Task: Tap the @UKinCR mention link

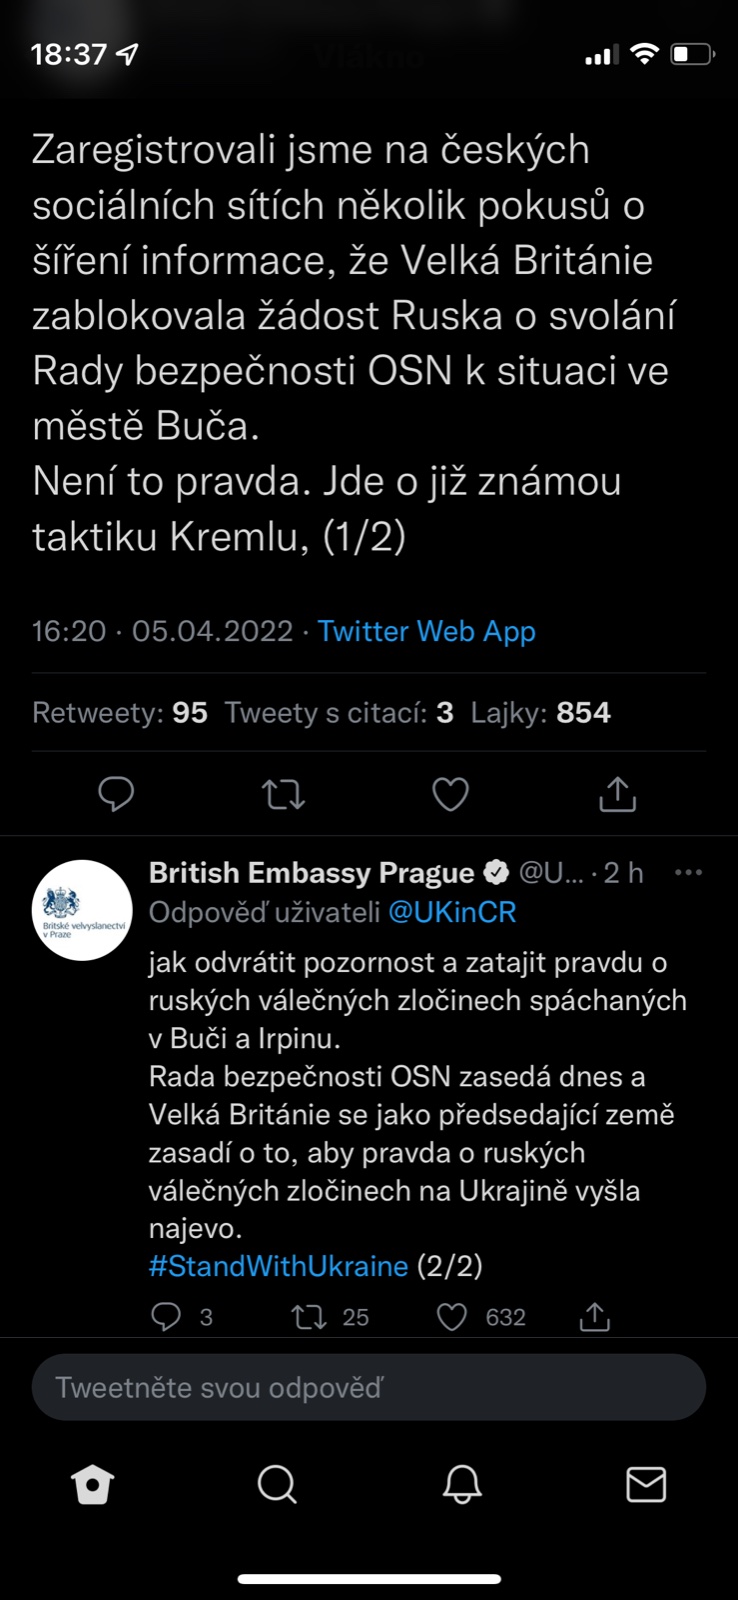Action: click(452, 912)
